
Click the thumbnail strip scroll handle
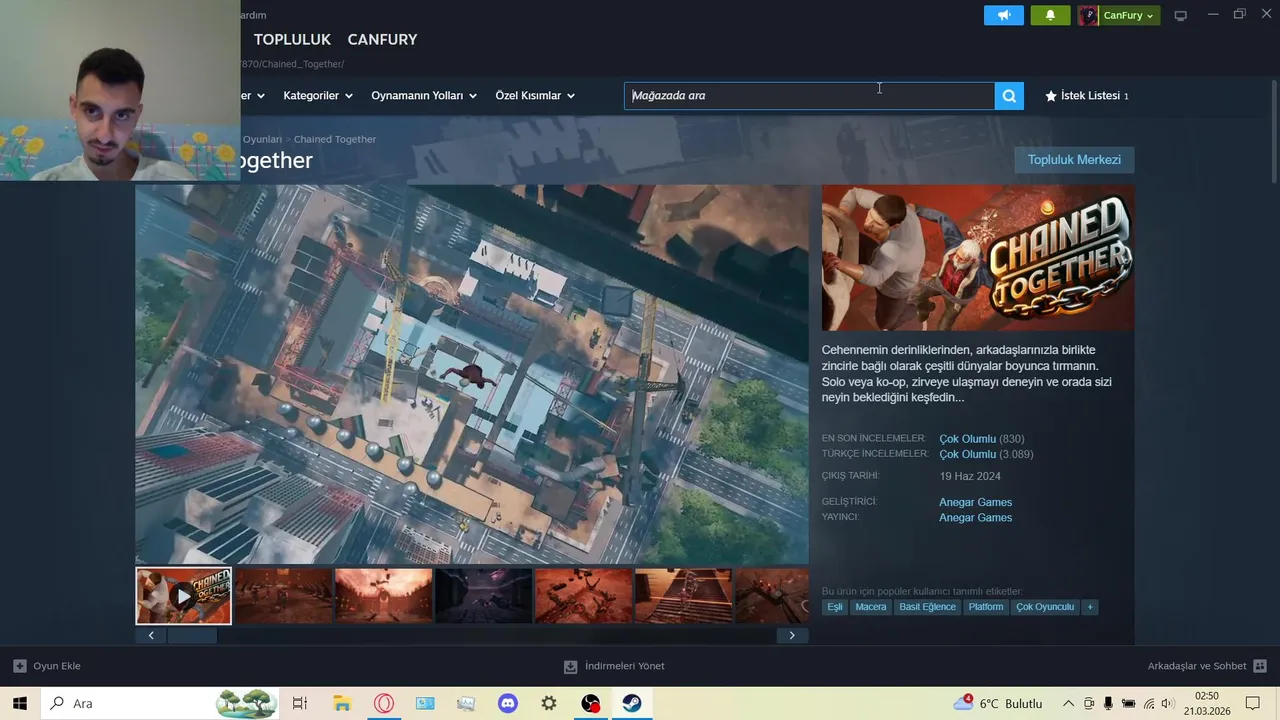click(192, 635)
